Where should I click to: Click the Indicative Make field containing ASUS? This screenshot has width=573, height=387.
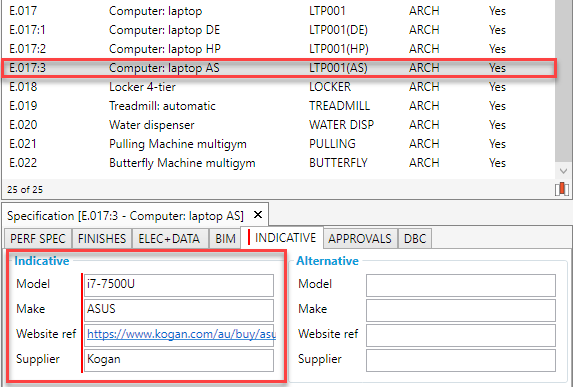pyautogui.click(x=179, y=310)
